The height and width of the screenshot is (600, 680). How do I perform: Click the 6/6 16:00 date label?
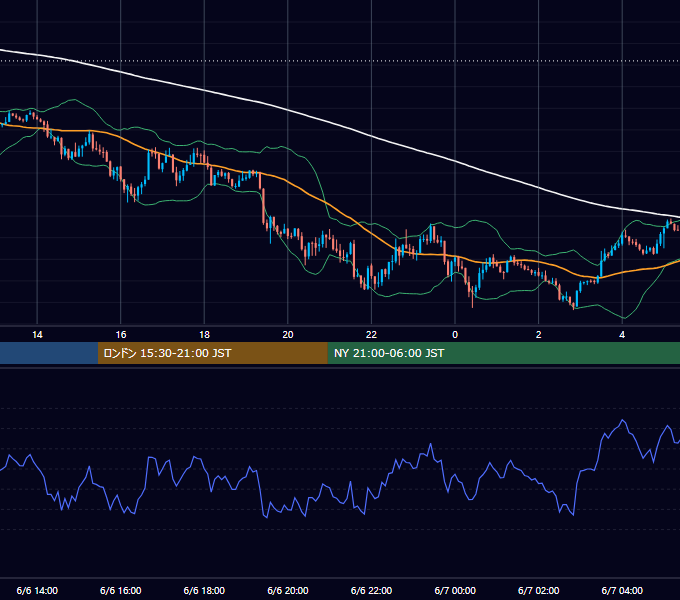click(121, 590)
